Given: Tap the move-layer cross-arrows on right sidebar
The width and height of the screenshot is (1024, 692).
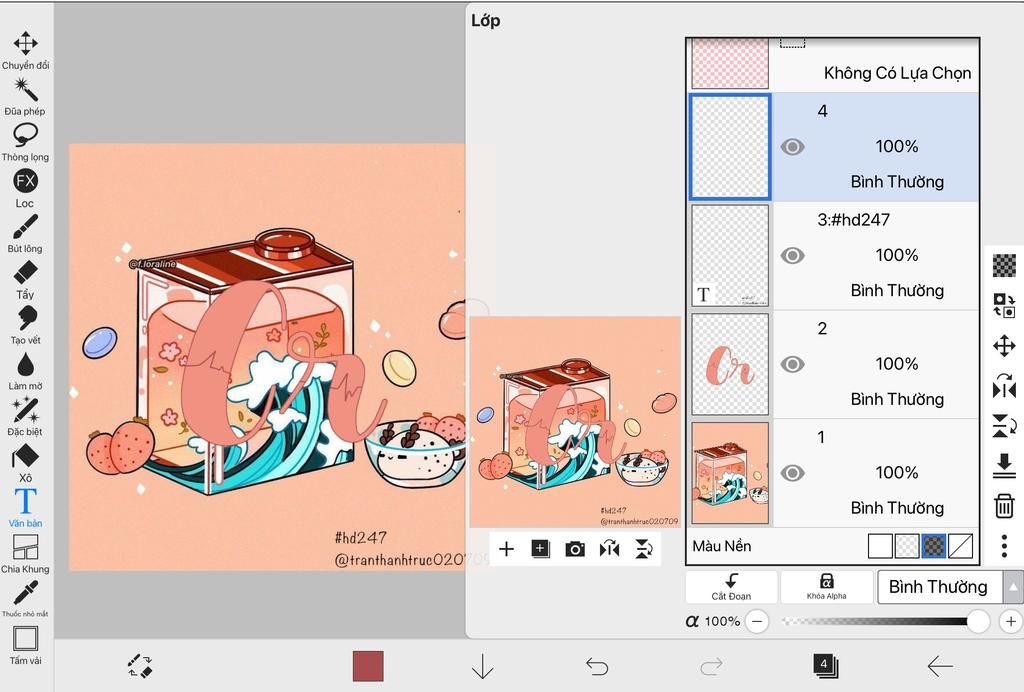Looking at the screenshot, I should (1004, 345).
